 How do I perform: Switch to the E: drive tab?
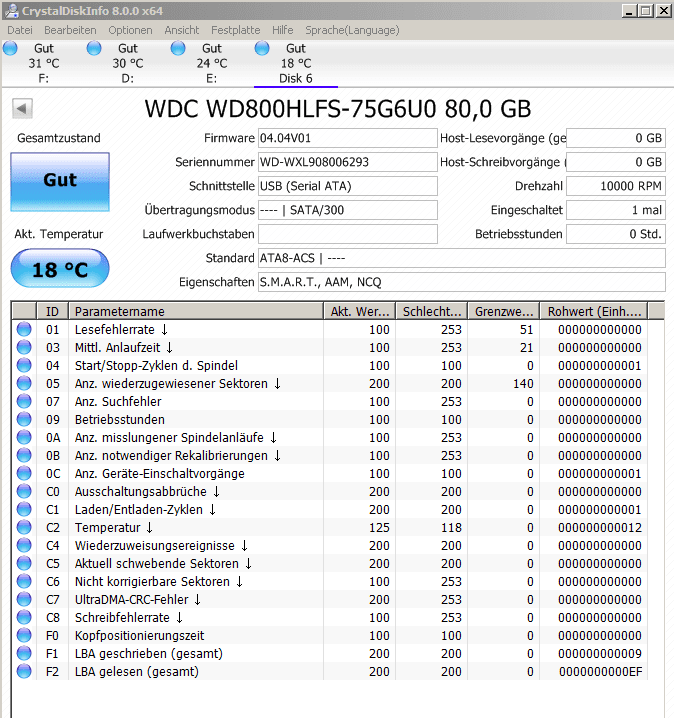[x=212, y=63]
